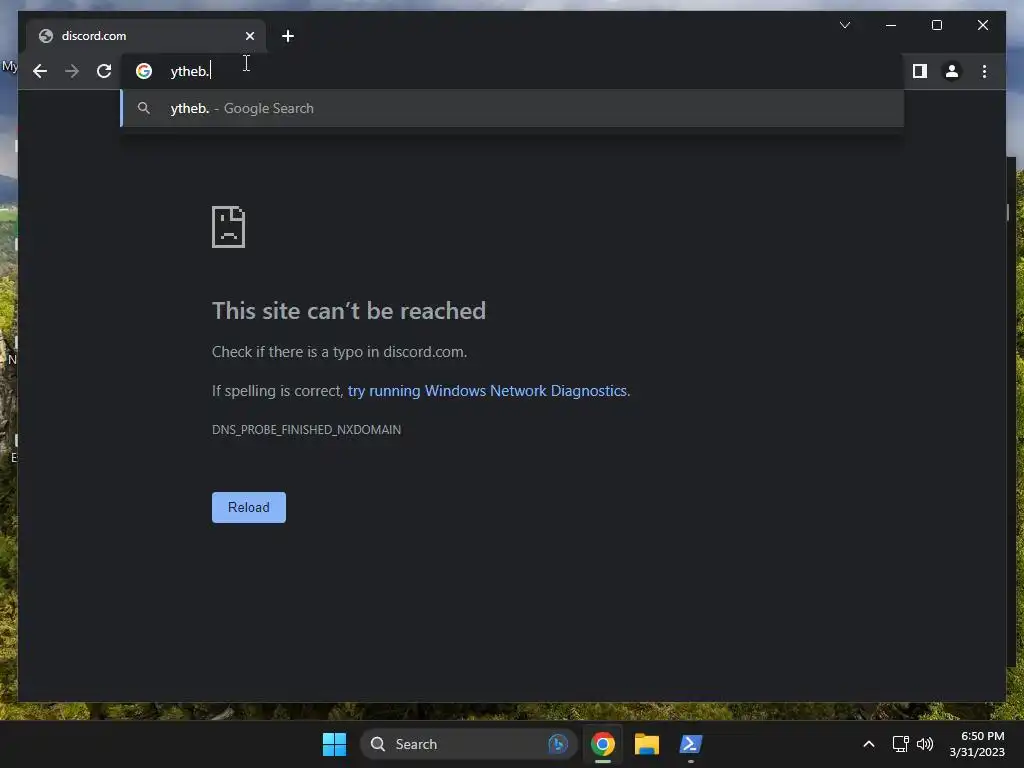1024x768 pixels.
Task: Maximize the Chrome window
Action: point(936,25)
